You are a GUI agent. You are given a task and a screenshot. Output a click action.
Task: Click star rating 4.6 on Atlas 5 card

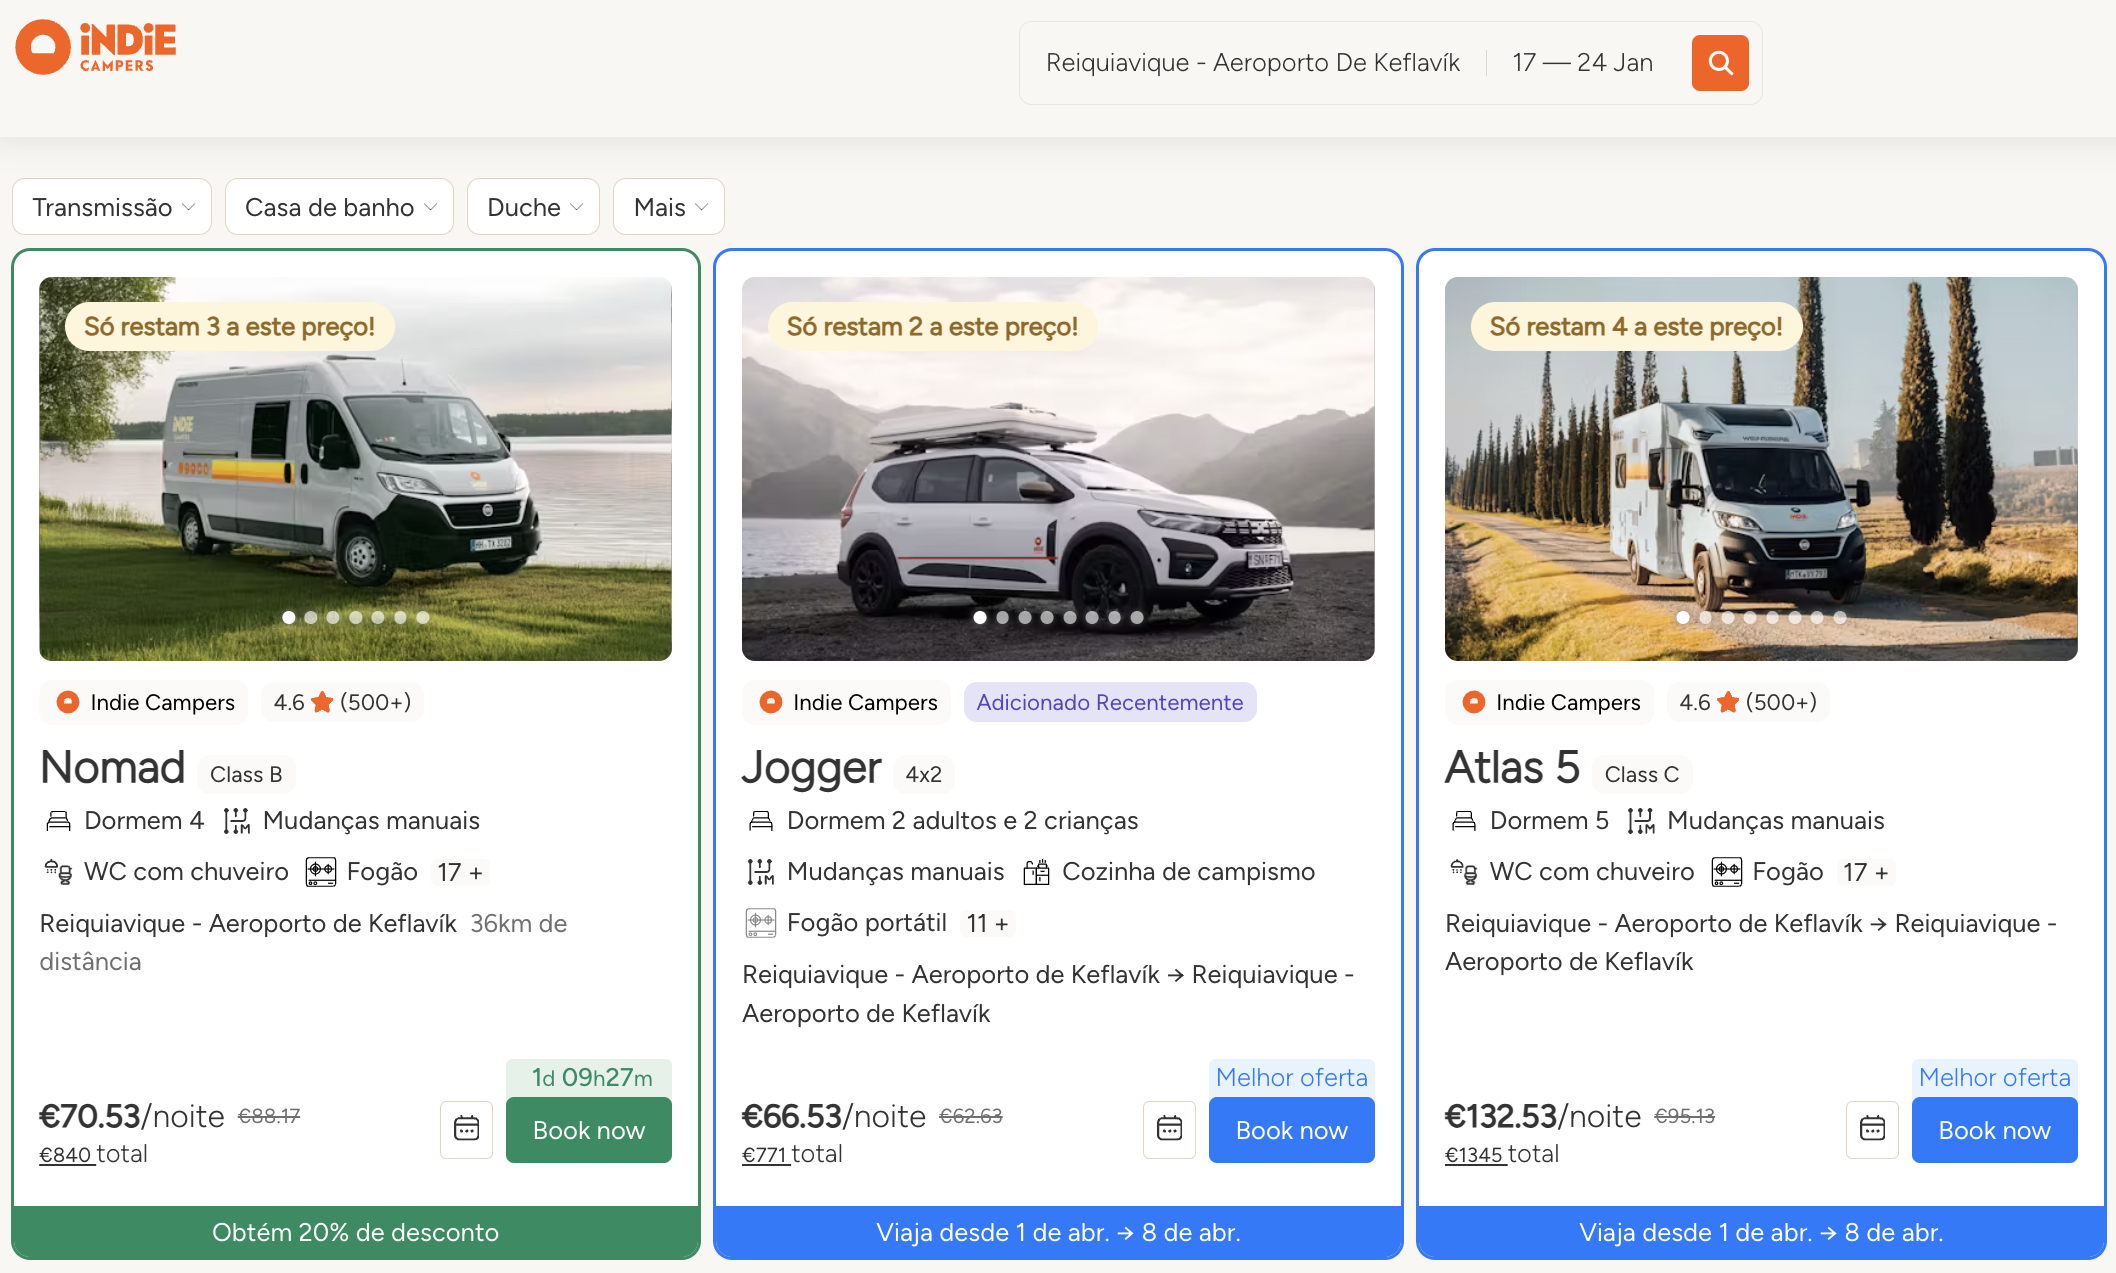coord(1748,702)
